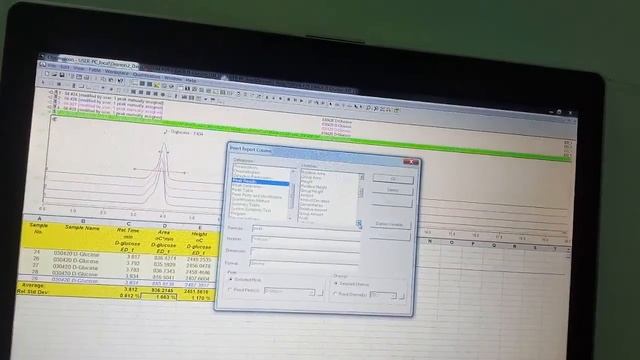Open the Fixed Peak(s) dropdown
Screen dimensions: 640x360
(312, 292)
